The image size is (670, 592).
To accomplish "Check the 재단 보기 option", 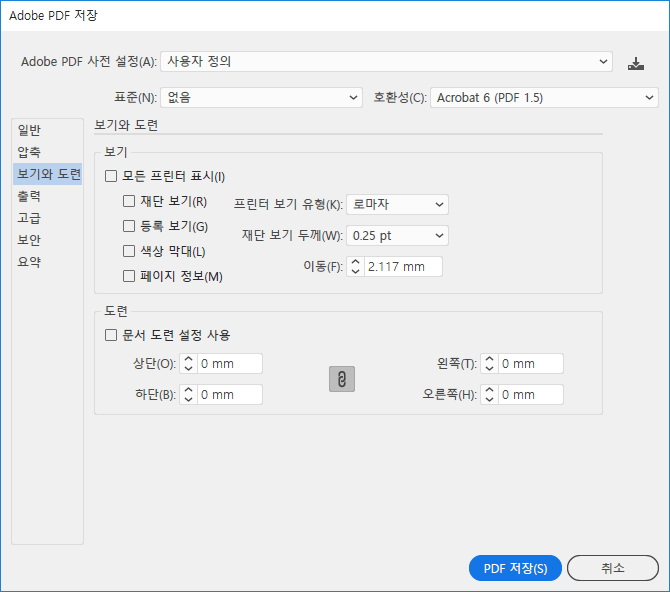I will pos(129,201).
